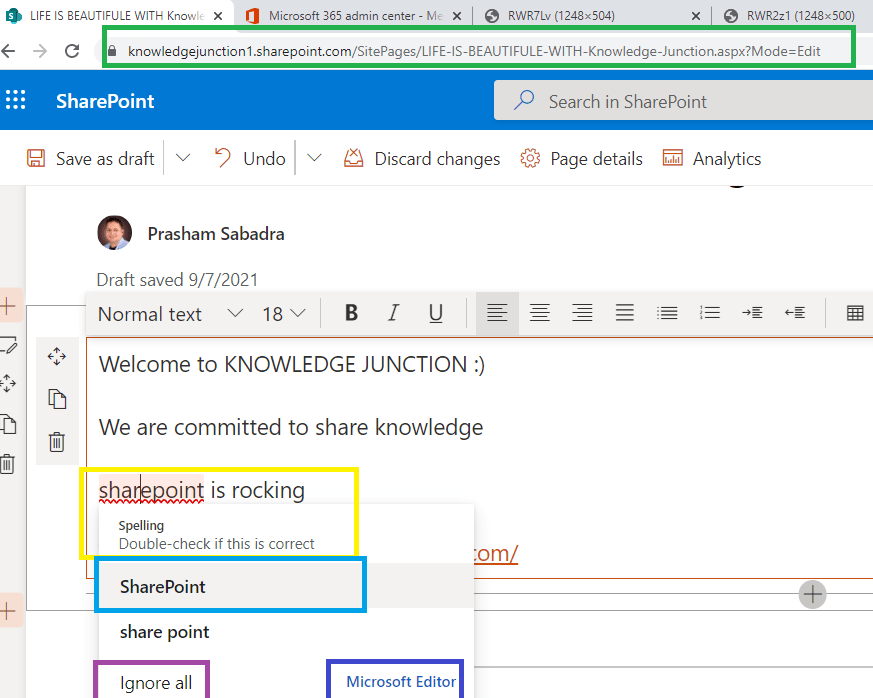Image resolution: width=873 pixels, height=698 pixels.
Task: Duplicate web part icon
Action: pos(57,399)
